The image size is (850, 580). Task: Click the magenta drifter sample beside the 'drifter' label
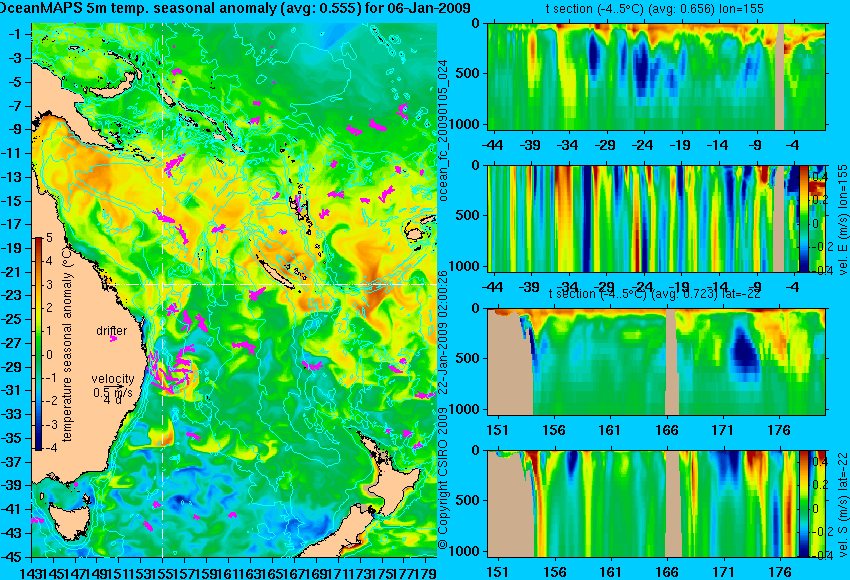(x=113, y=339)
